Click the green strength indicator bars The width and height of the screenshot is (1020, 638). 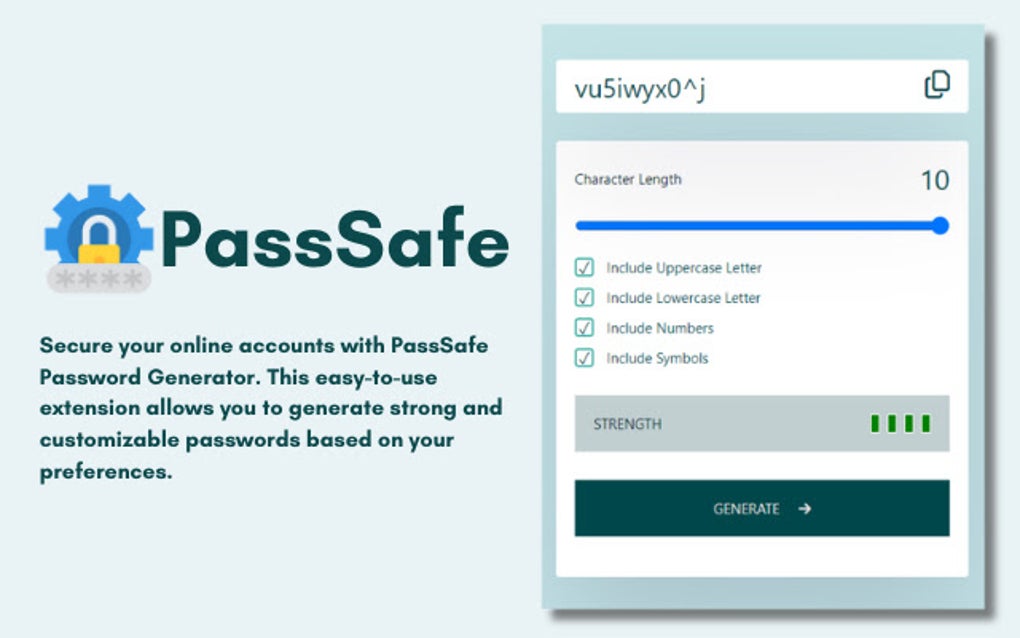[900, 424]
